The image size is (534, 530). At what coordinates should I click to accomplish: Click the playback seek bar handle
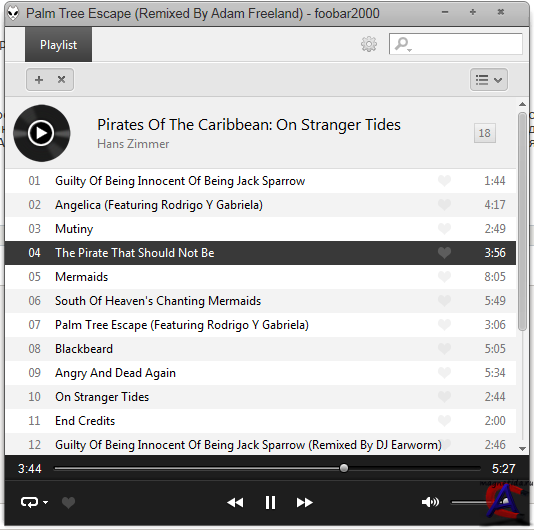click(x=344, y=468)
